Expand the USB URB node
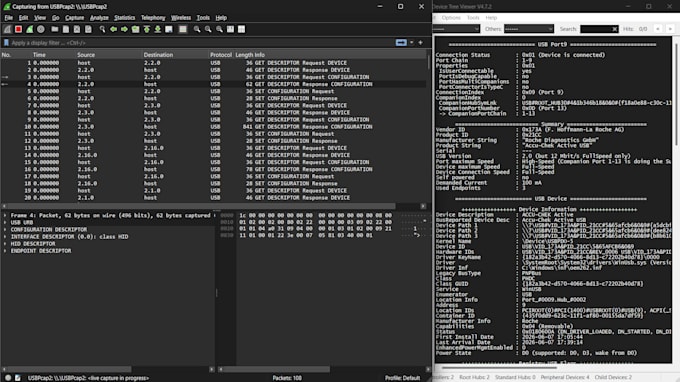 coord(5,222)
